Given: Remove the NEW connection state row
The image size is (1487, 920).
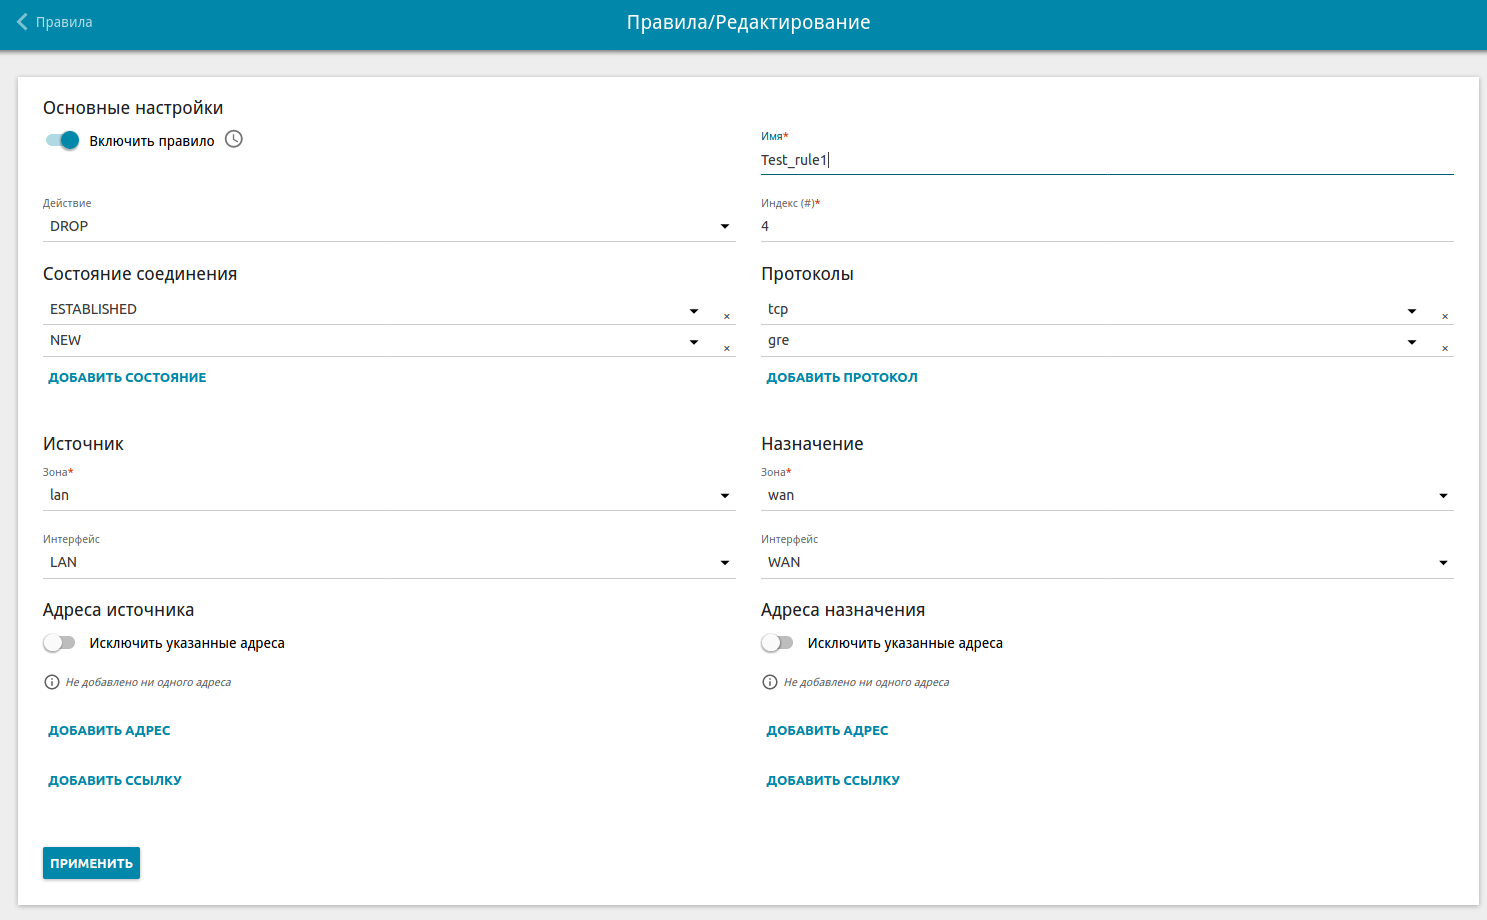Looking at the screenshot, I should click(727, 348).
